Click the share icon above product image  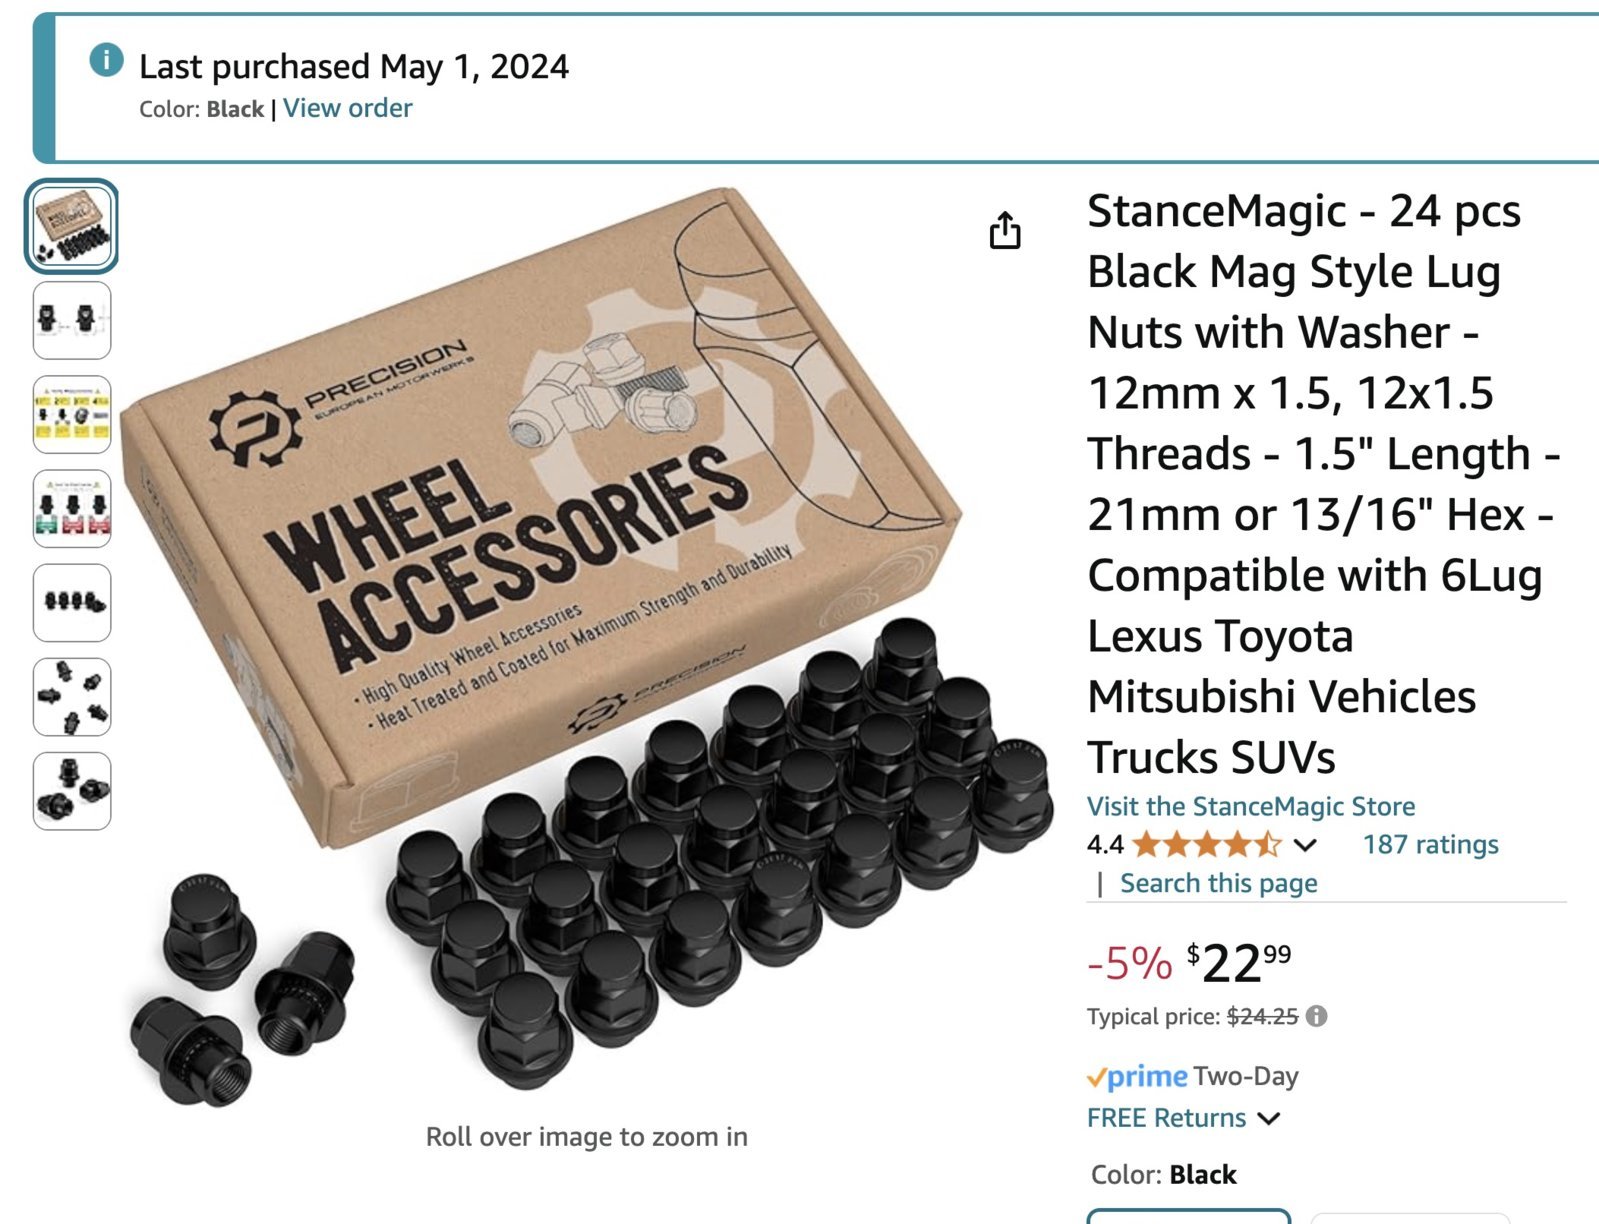[x=1005, y=230]
